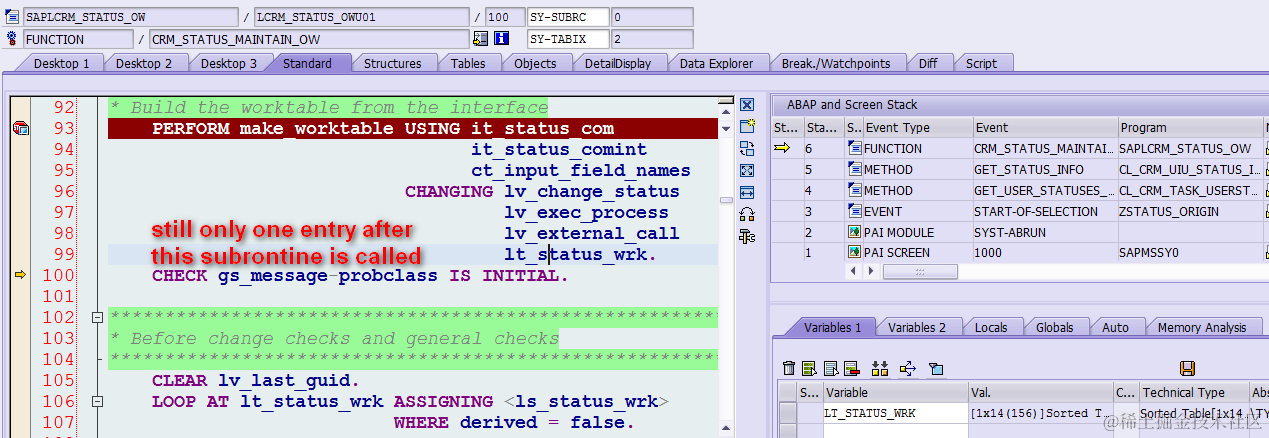The width and height of the screenshot is (1269, 438).
Task: Collapse the LOOP block at line 106
Action: point(97,402)
